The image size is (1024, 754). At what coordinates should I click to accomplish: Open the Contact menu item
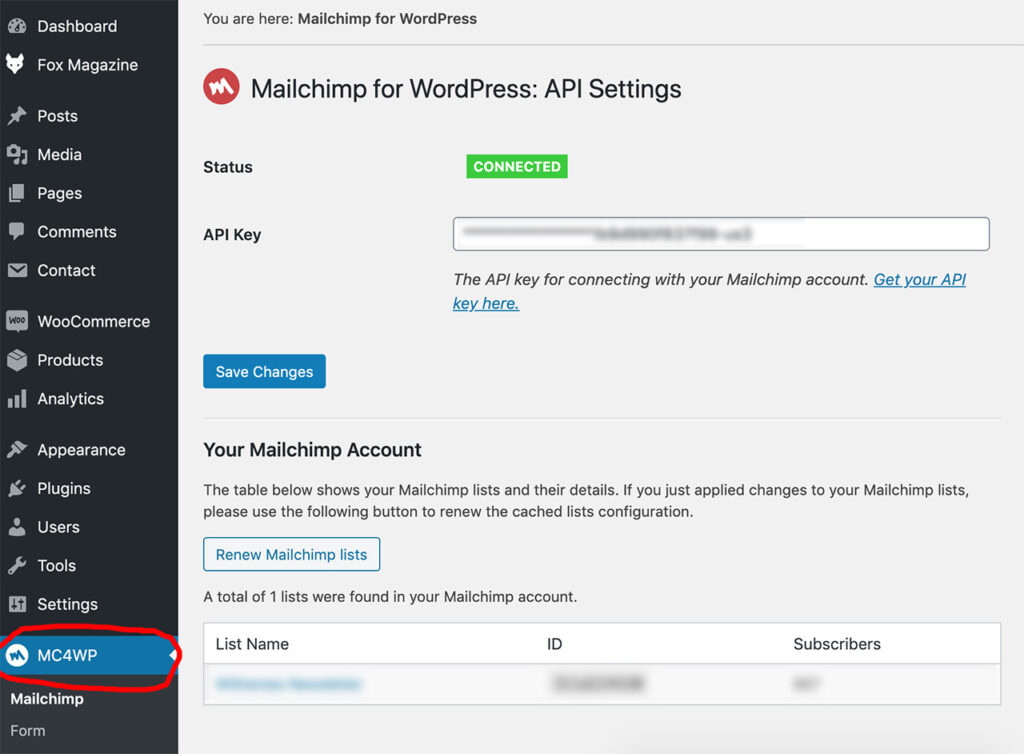click(66, 270)
